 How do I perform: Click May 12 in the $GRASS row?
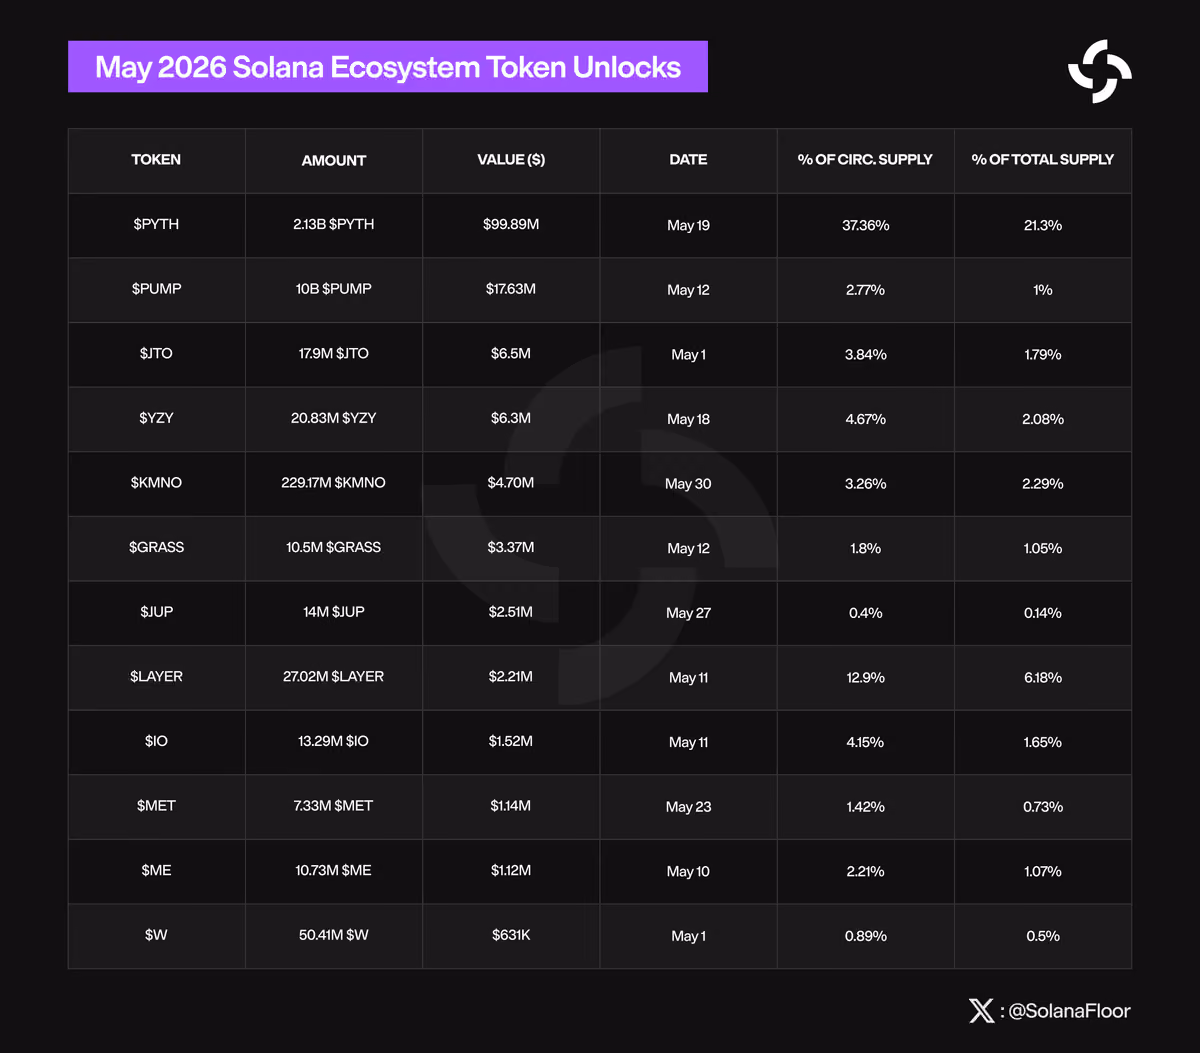click(x=688, y=548)
